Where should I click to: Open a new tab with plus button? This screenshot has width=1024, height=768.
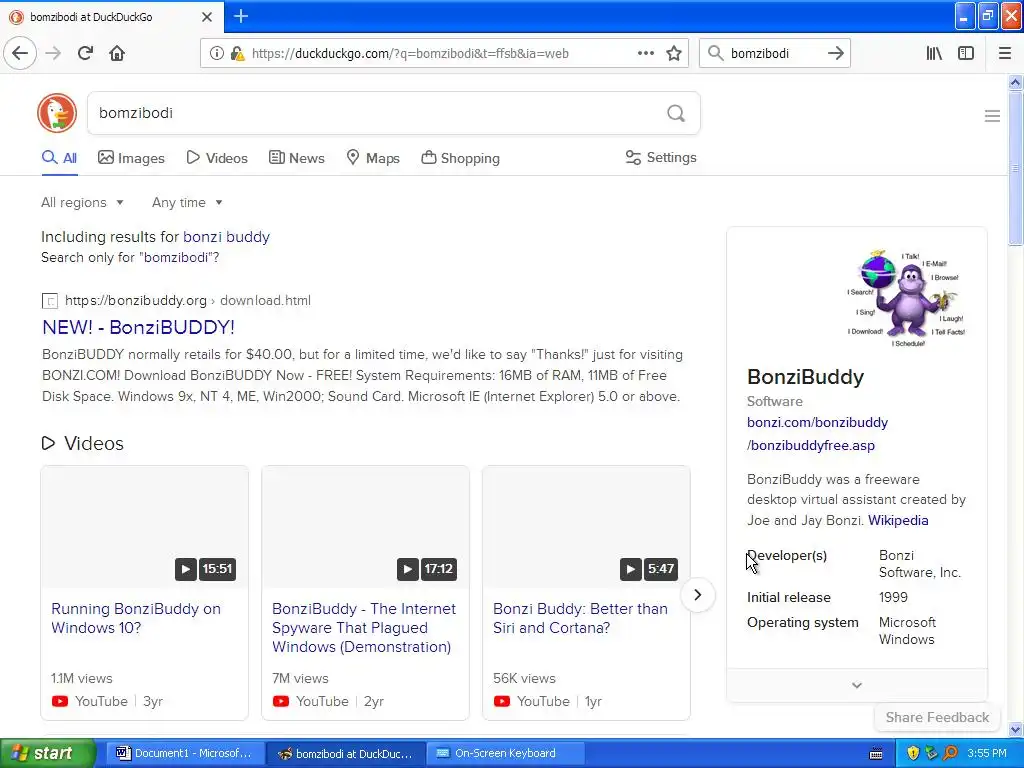coord(241,16)
